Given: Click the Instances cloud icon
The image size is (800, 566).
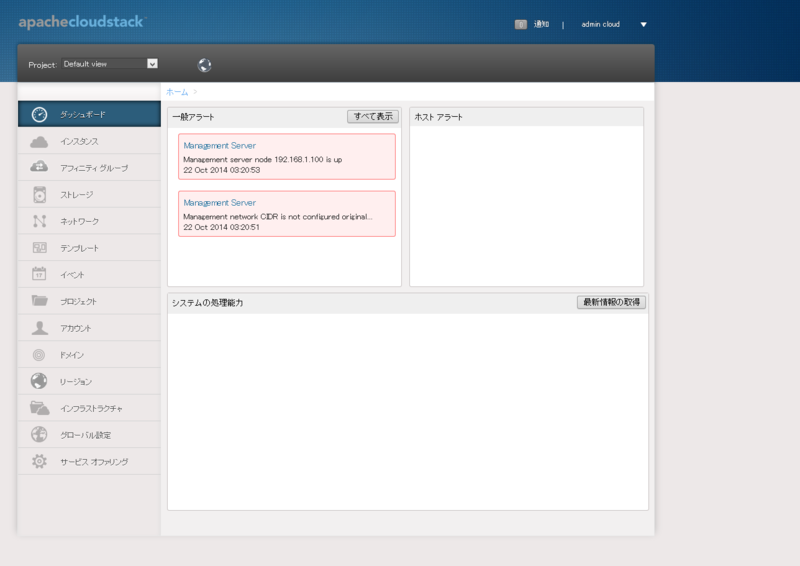Looking at the screenshot, I should 39,141.
